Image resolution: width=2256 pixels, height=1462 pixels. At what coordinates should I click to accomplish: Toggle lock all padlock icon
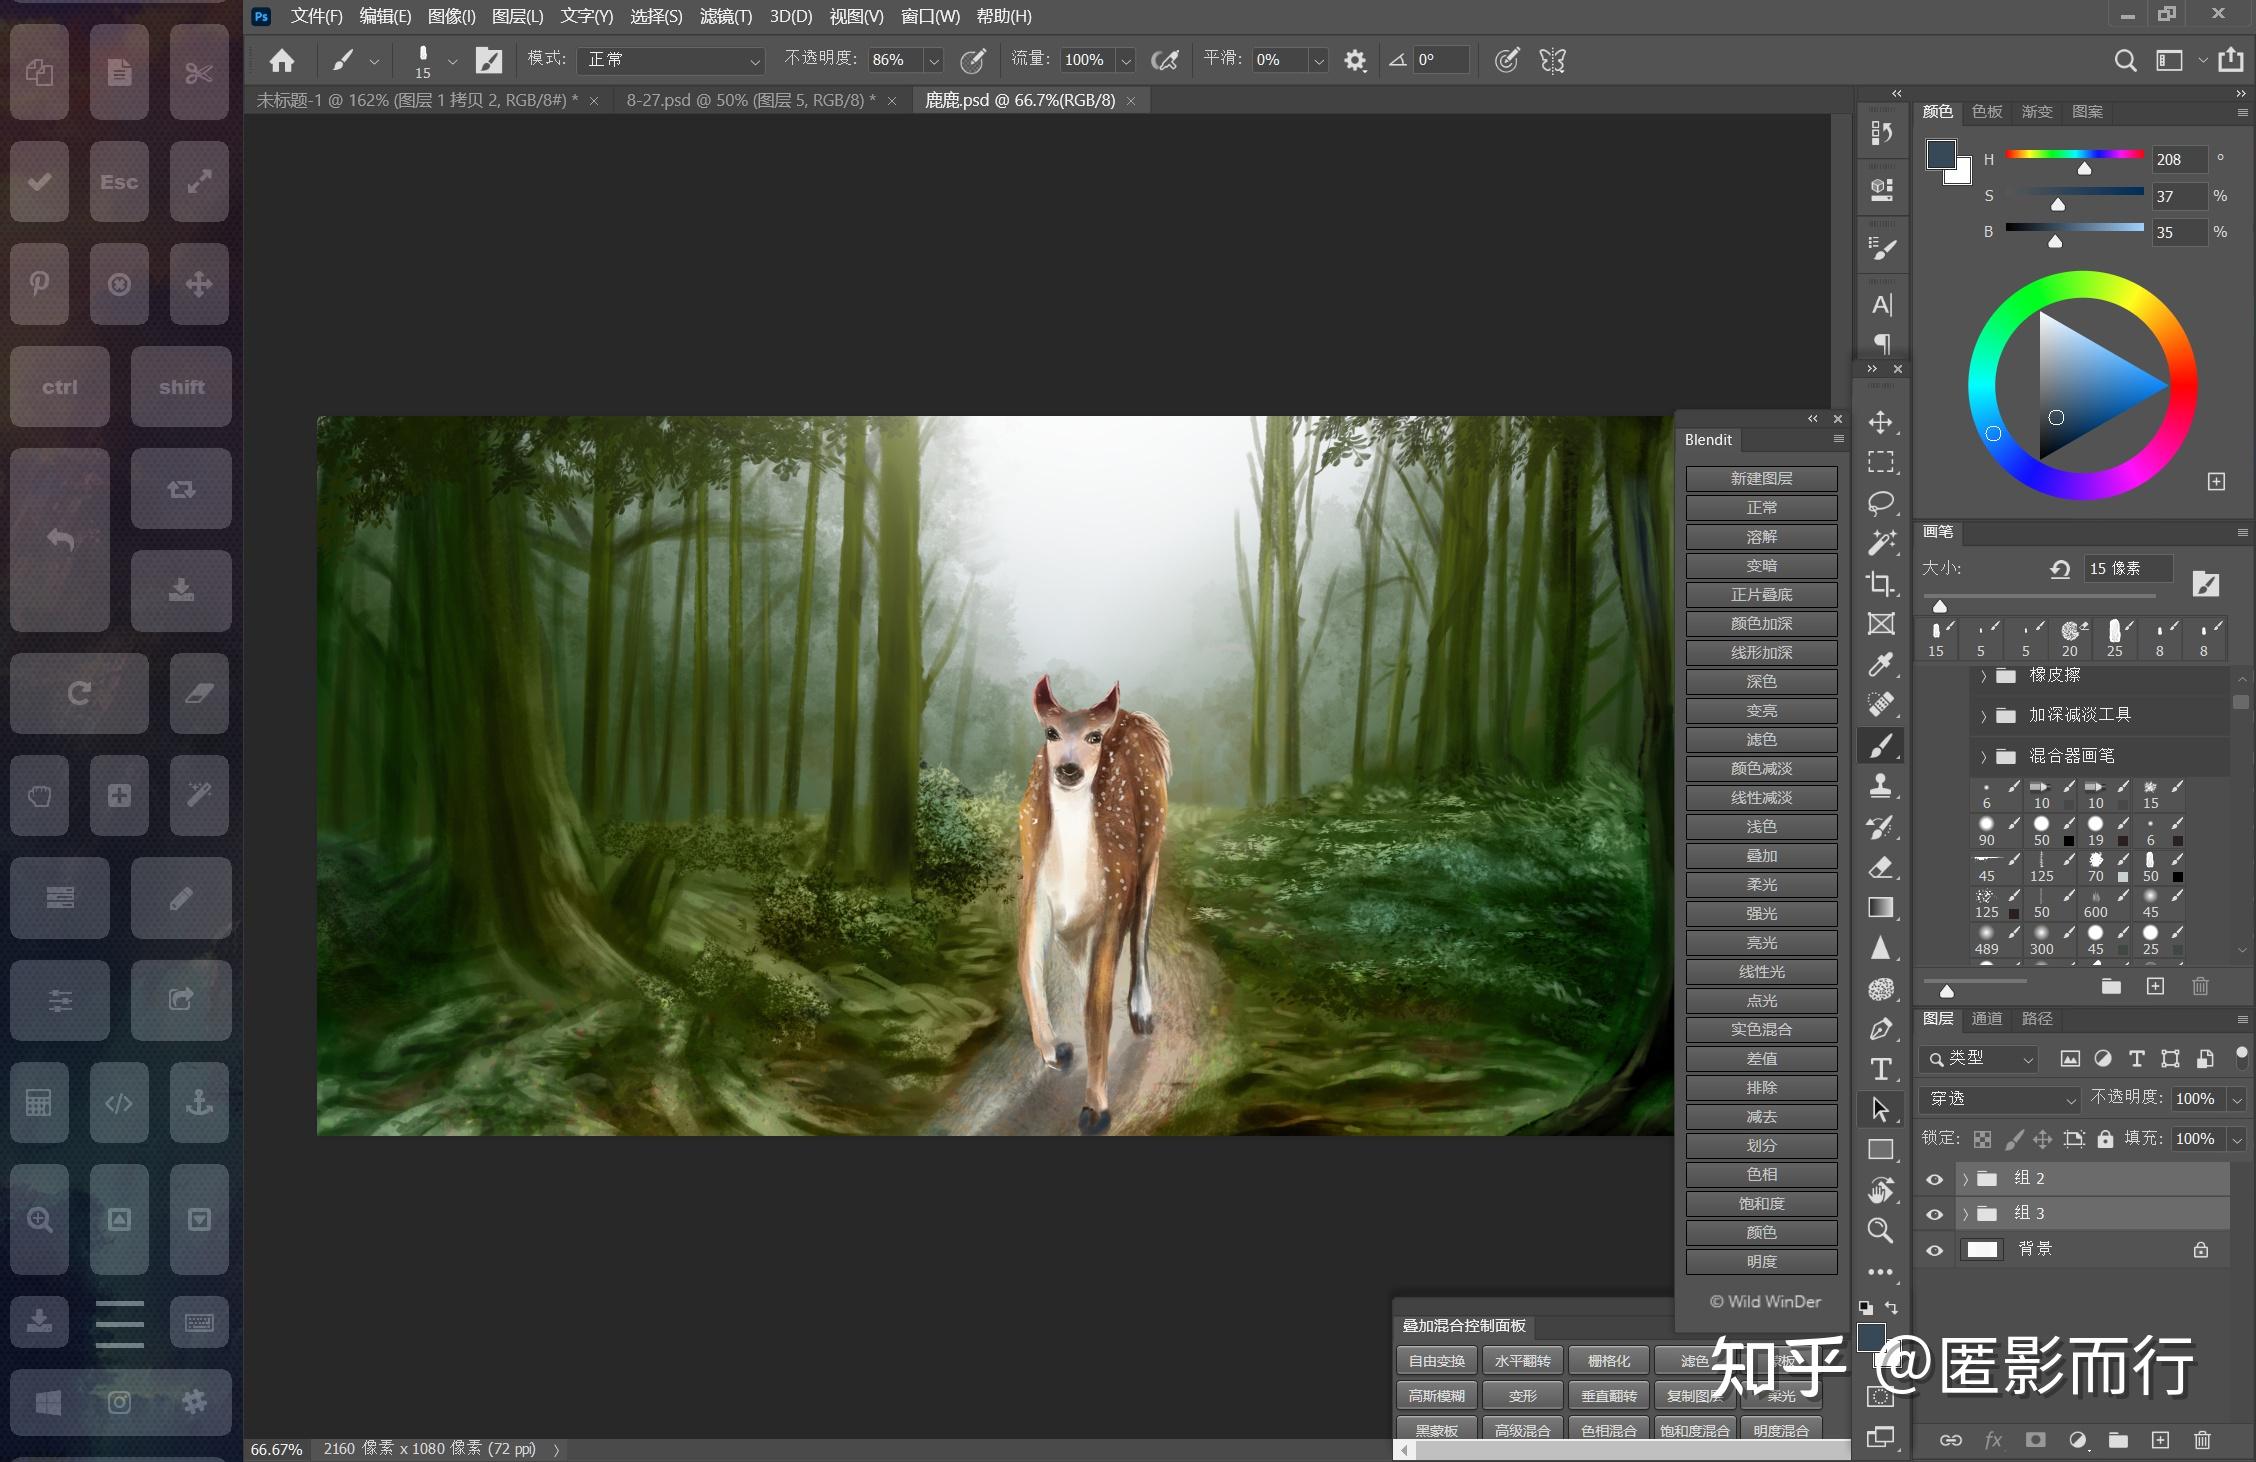click(x=2105, y=1139)
